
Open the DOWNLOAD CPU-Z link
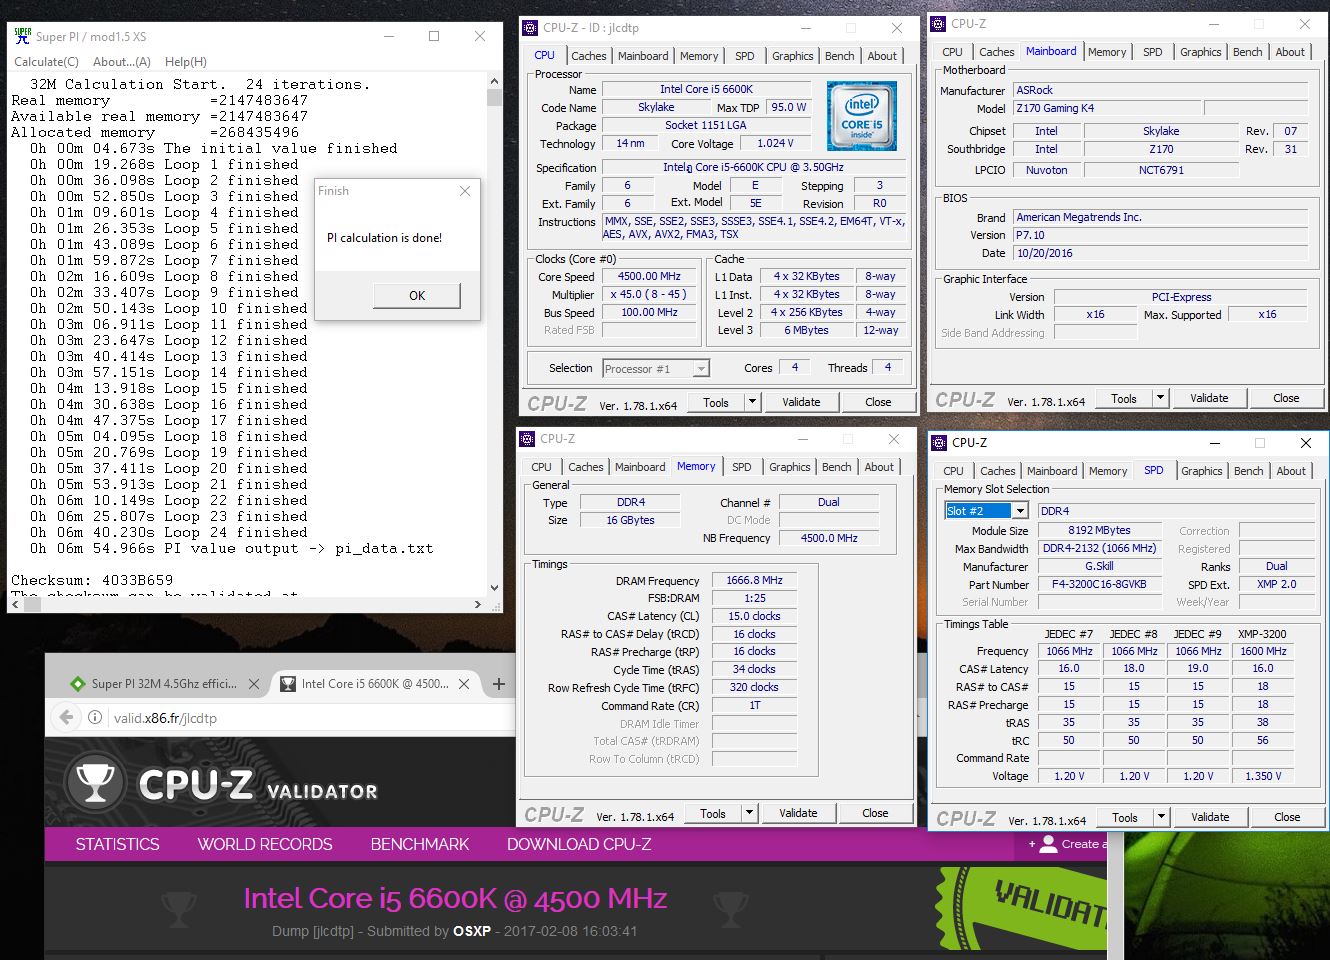pyautogui.click(x=579, y=844)
